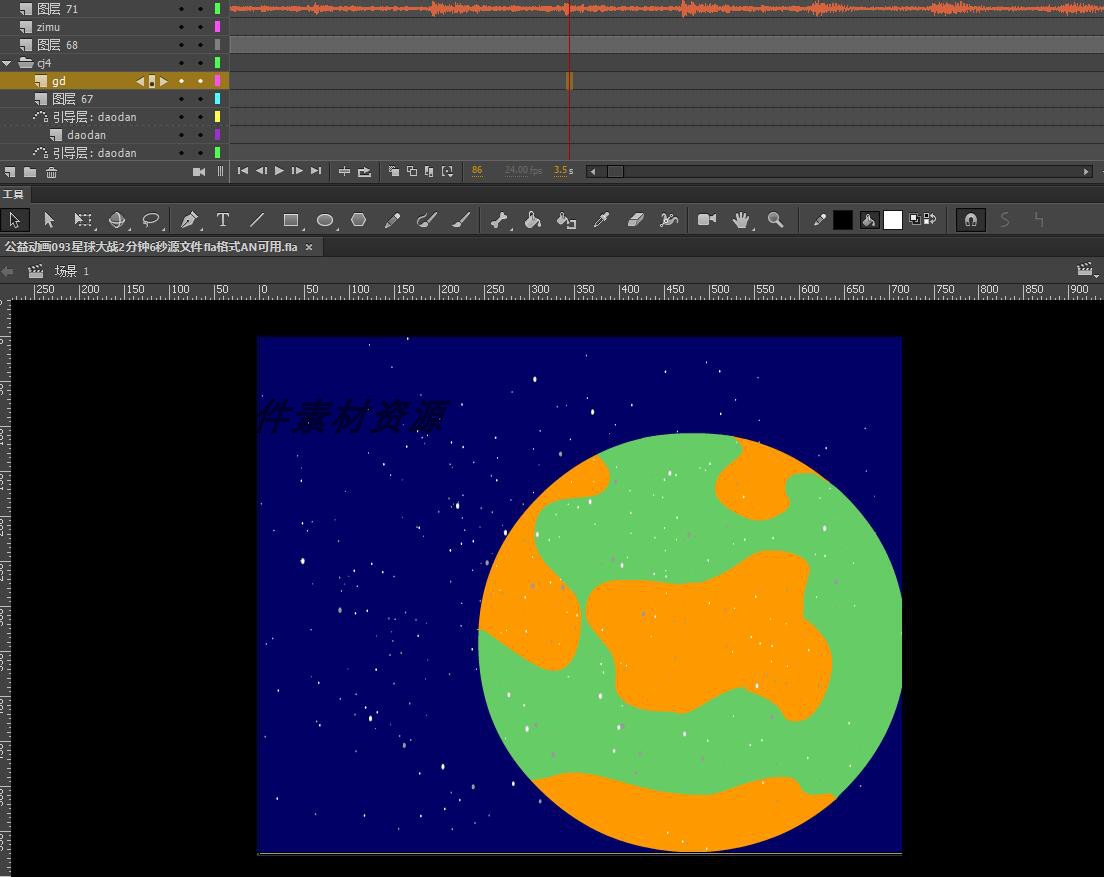Viewport: 1104px width, 877px height.
Task: Toggle the Loop playback button
Action: [364, 171]
